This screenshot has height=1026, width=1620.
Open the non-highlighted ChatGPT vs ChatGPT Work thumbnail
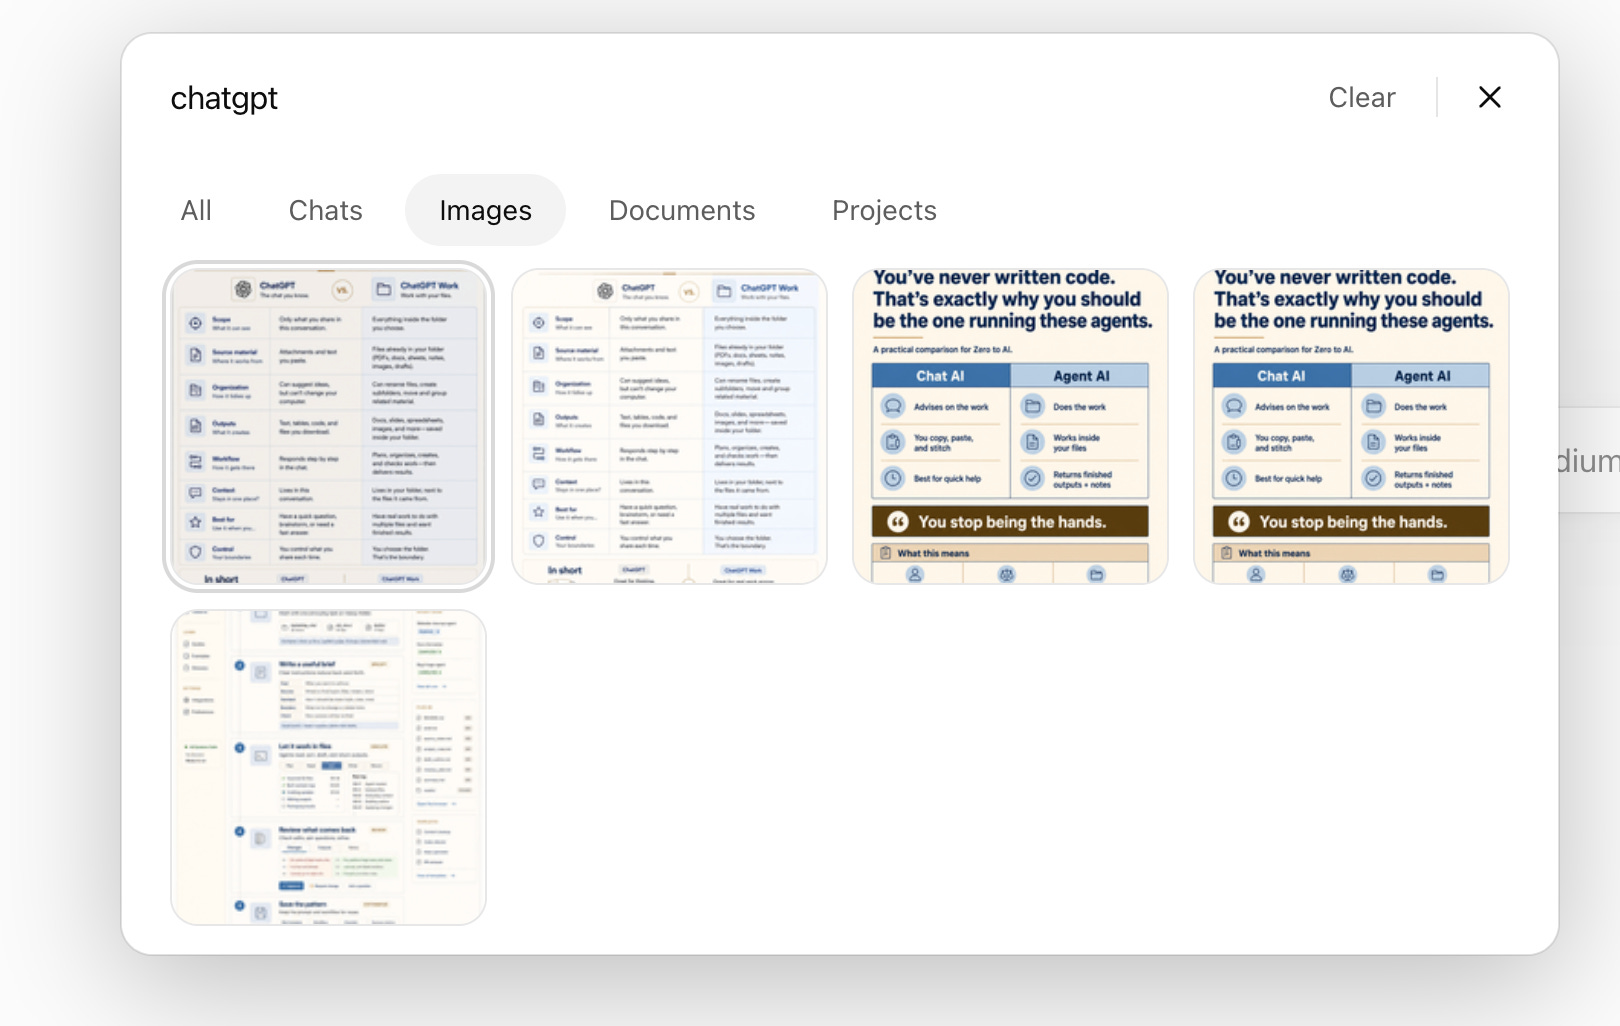[x=669, y=427]
